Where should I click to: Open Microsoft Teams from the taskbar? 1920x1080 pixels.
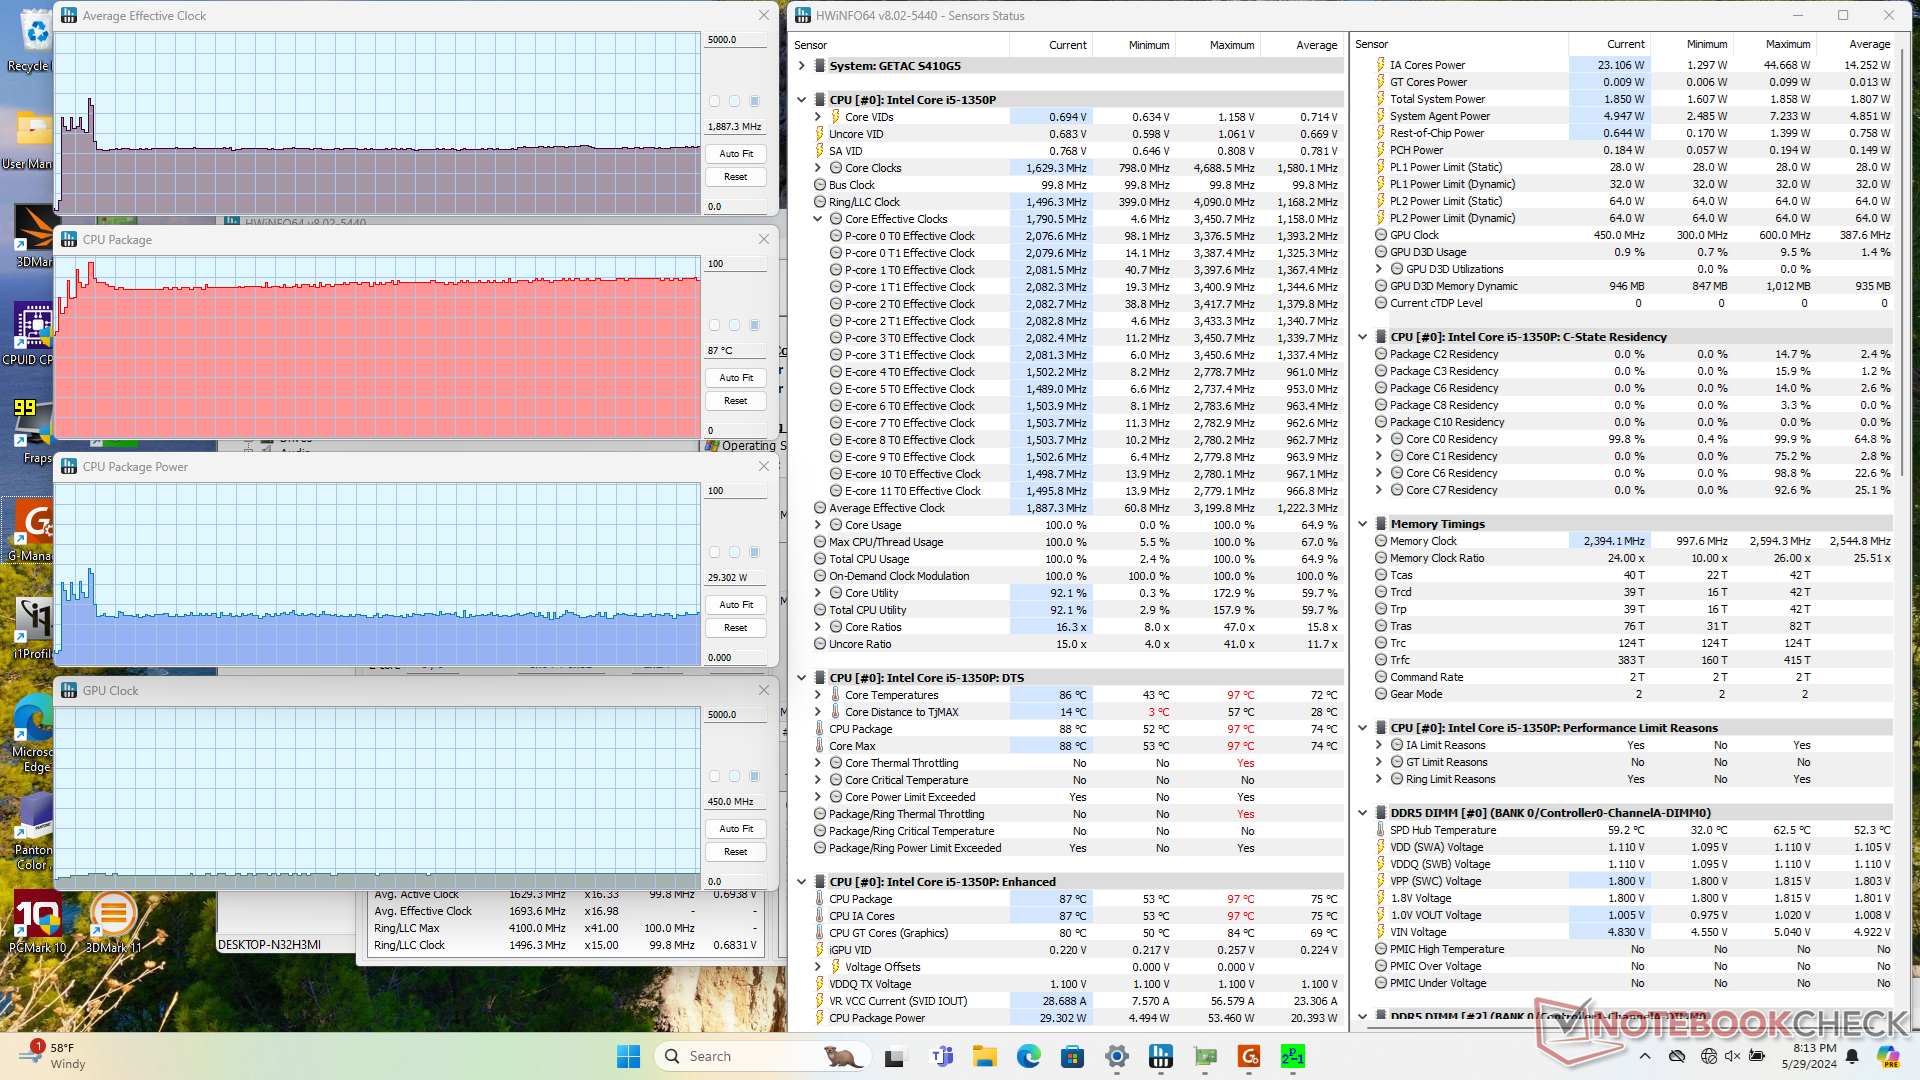[x=942, y=1056]
